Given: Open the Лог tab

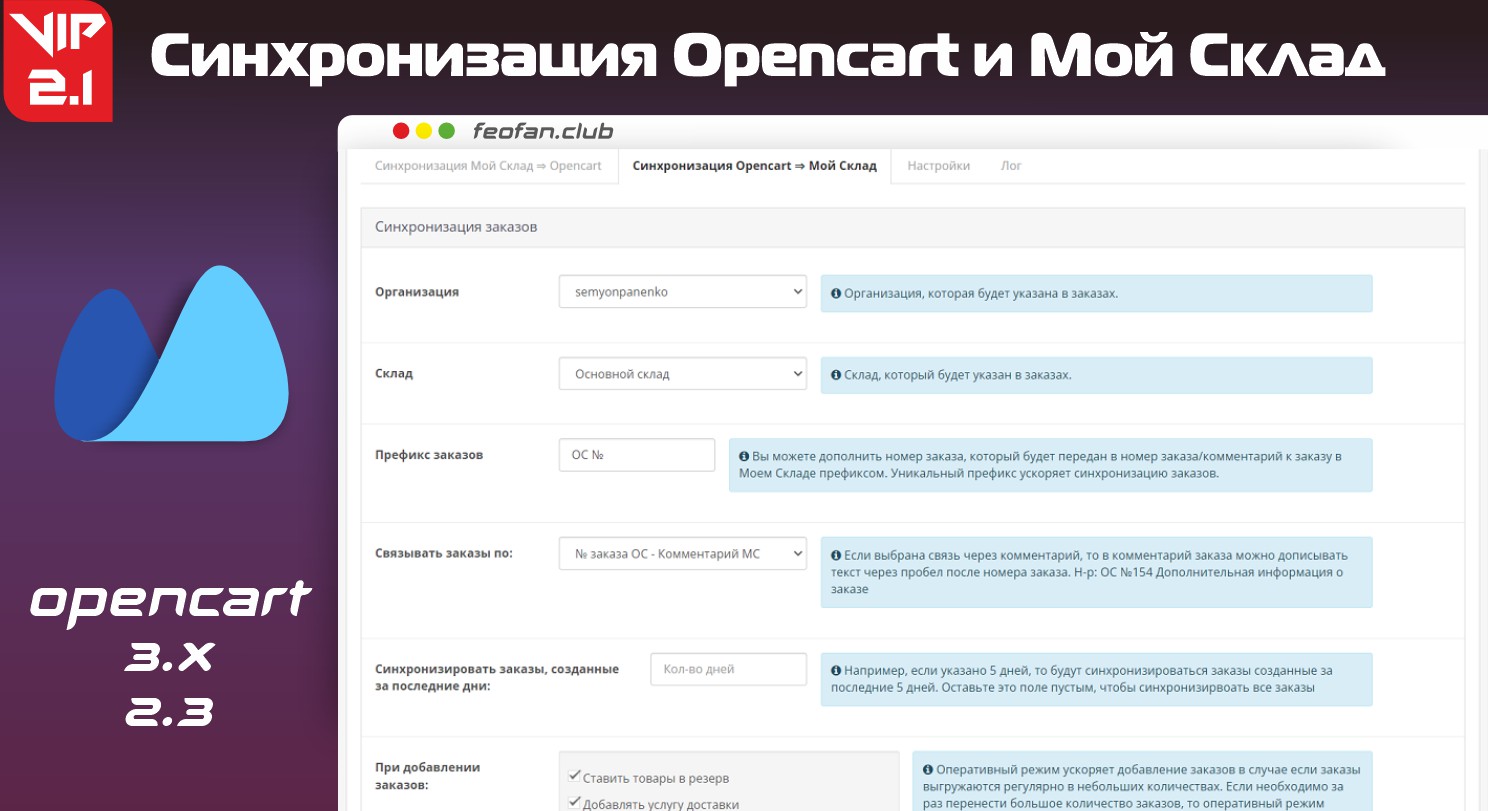Looking at the screenshot, I should (1011, 166).
